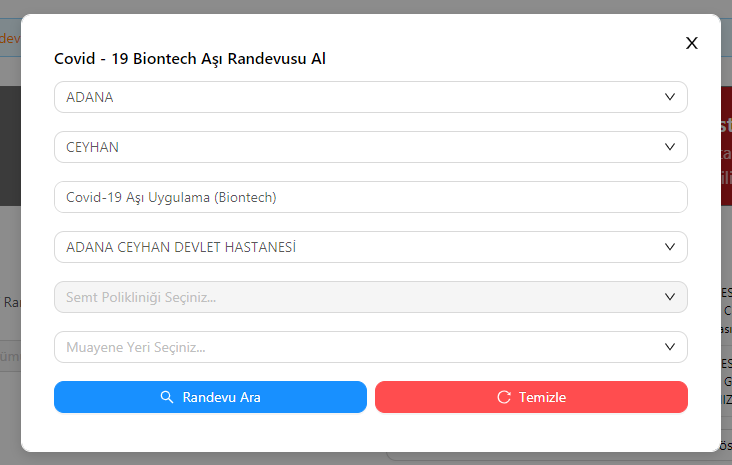The width and height of the screenshot is (732, 465).
Task: Click the ADANA text in the province field
Action: pos(90,97)
